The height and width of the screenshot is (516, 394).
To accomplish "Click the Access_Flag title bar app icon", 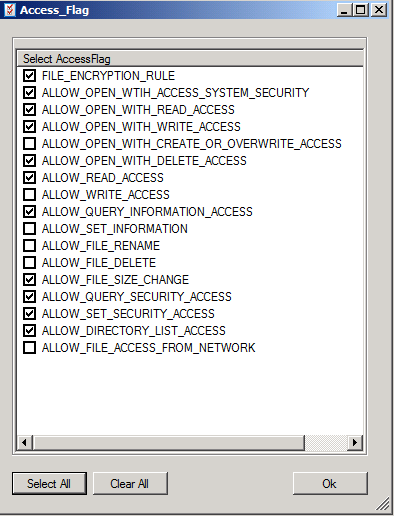I will [10, 10].
